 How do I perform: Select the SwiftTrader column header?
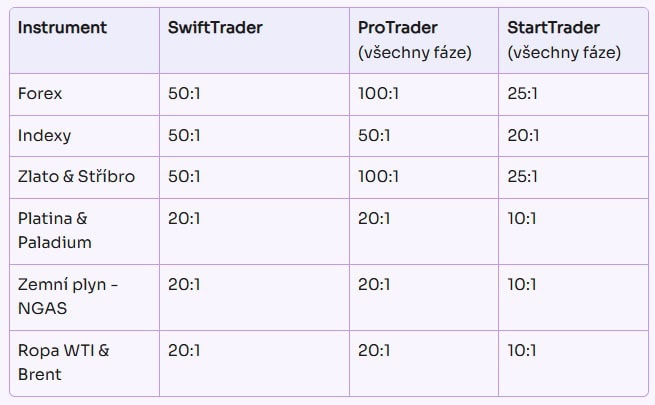pos(215,28)
